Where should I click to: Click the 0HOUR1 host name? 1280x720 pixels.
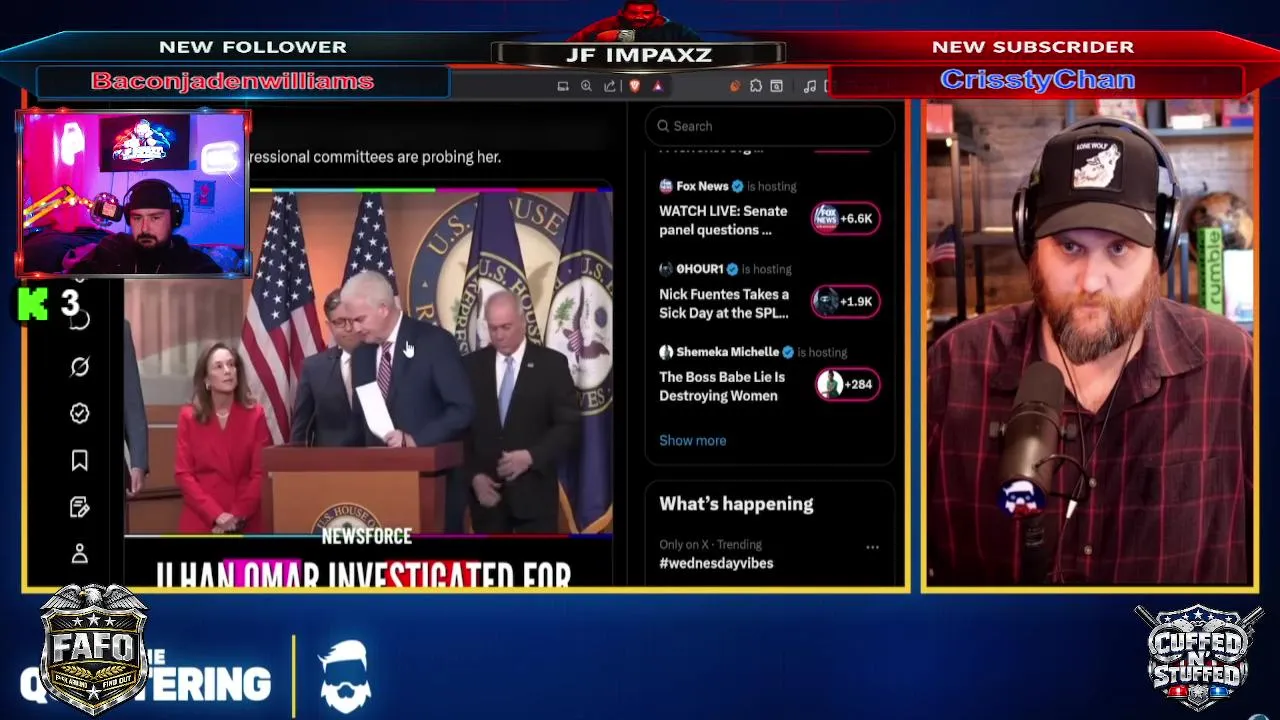click(700, 269)
